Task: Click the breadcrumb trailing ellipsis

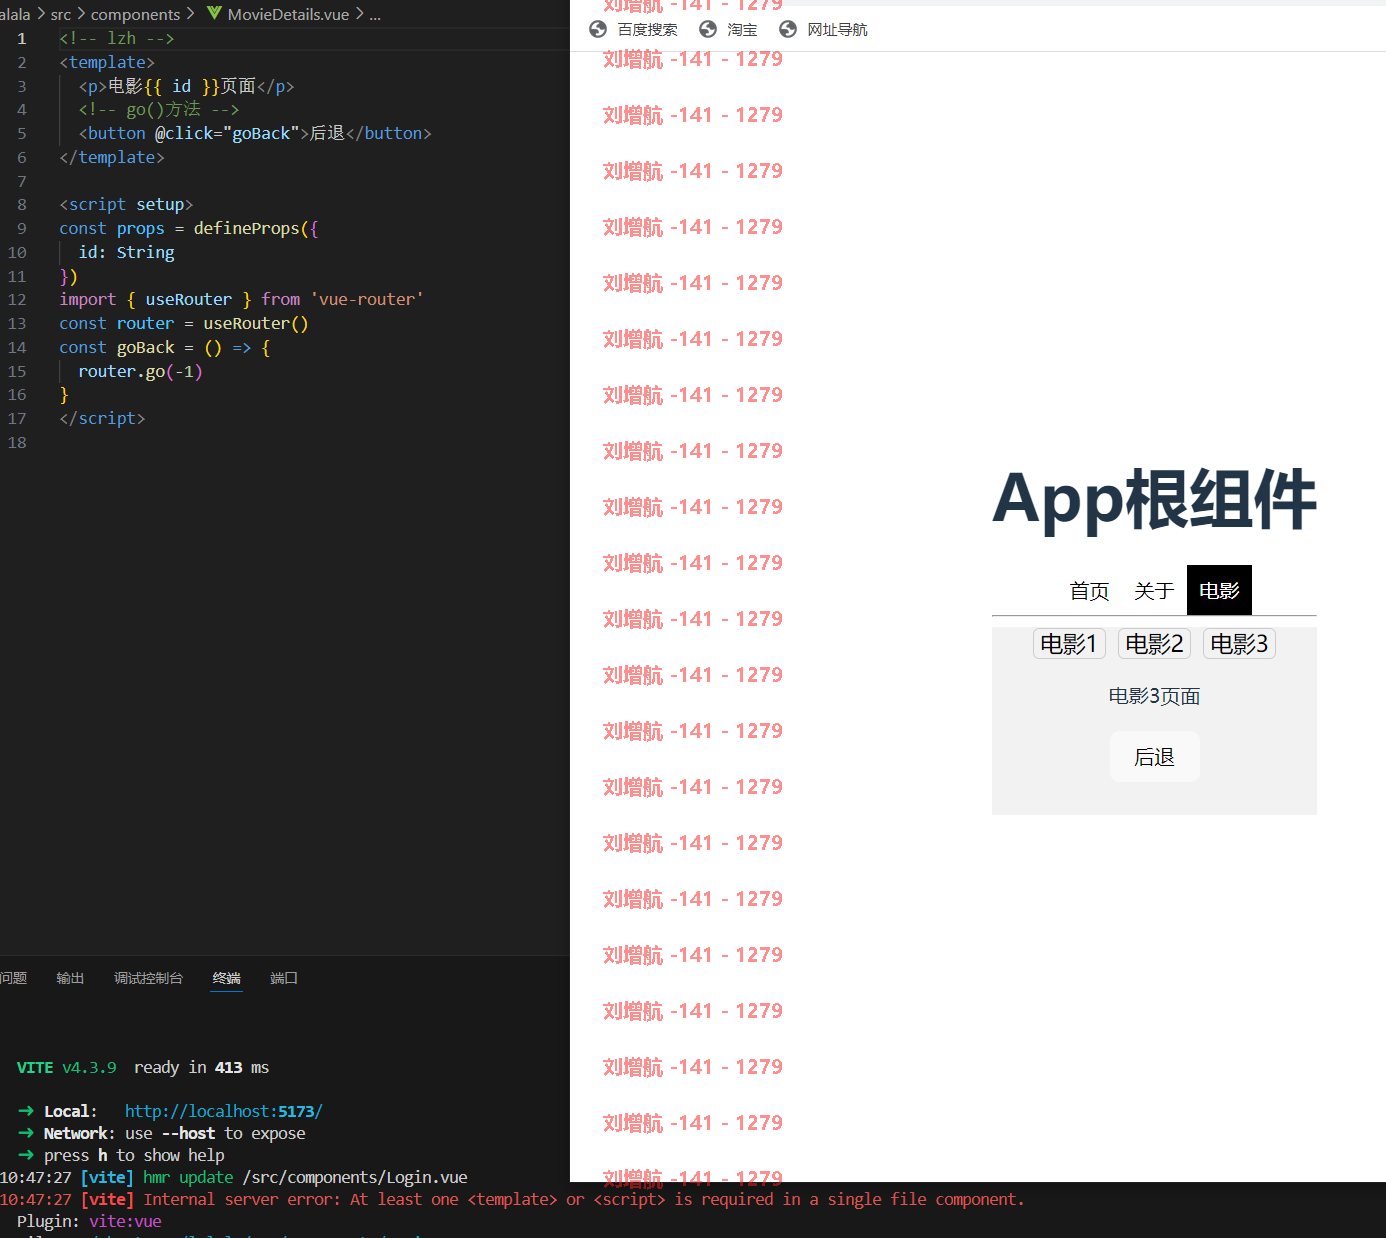Action: (375, 14)
